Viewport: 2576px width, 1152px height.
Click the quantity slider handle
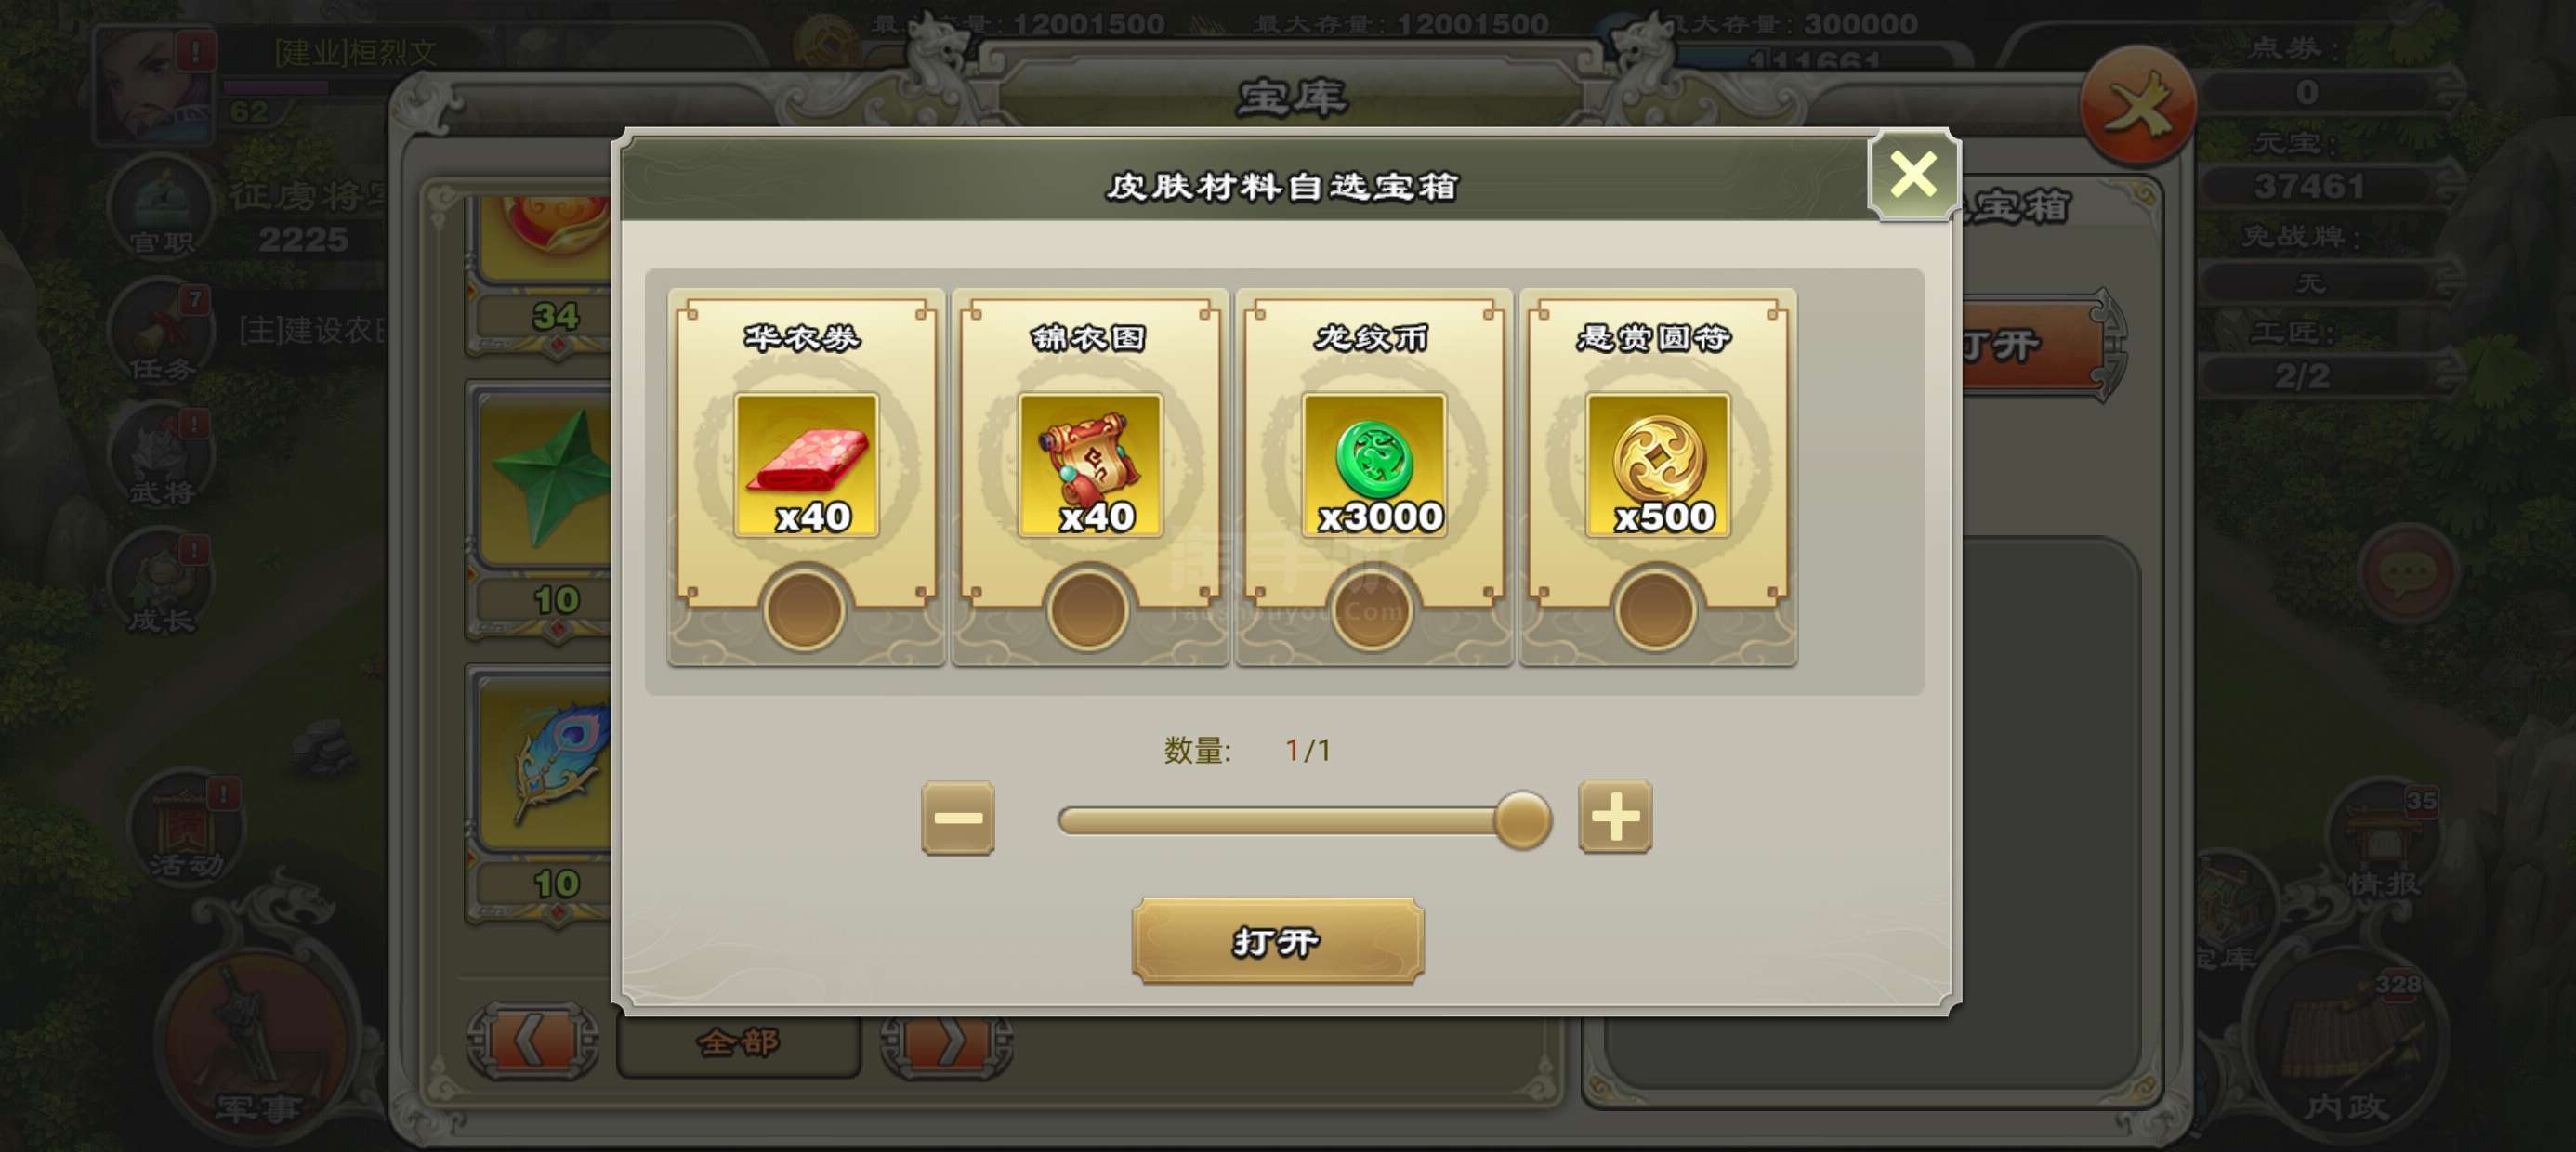pyautogui.click(x=1521, y=820)
